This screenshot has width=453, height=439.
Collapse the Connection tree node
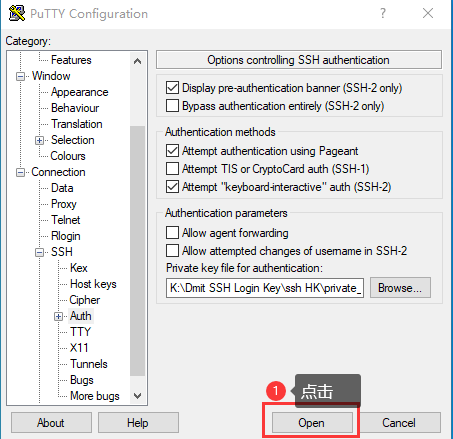21,173
